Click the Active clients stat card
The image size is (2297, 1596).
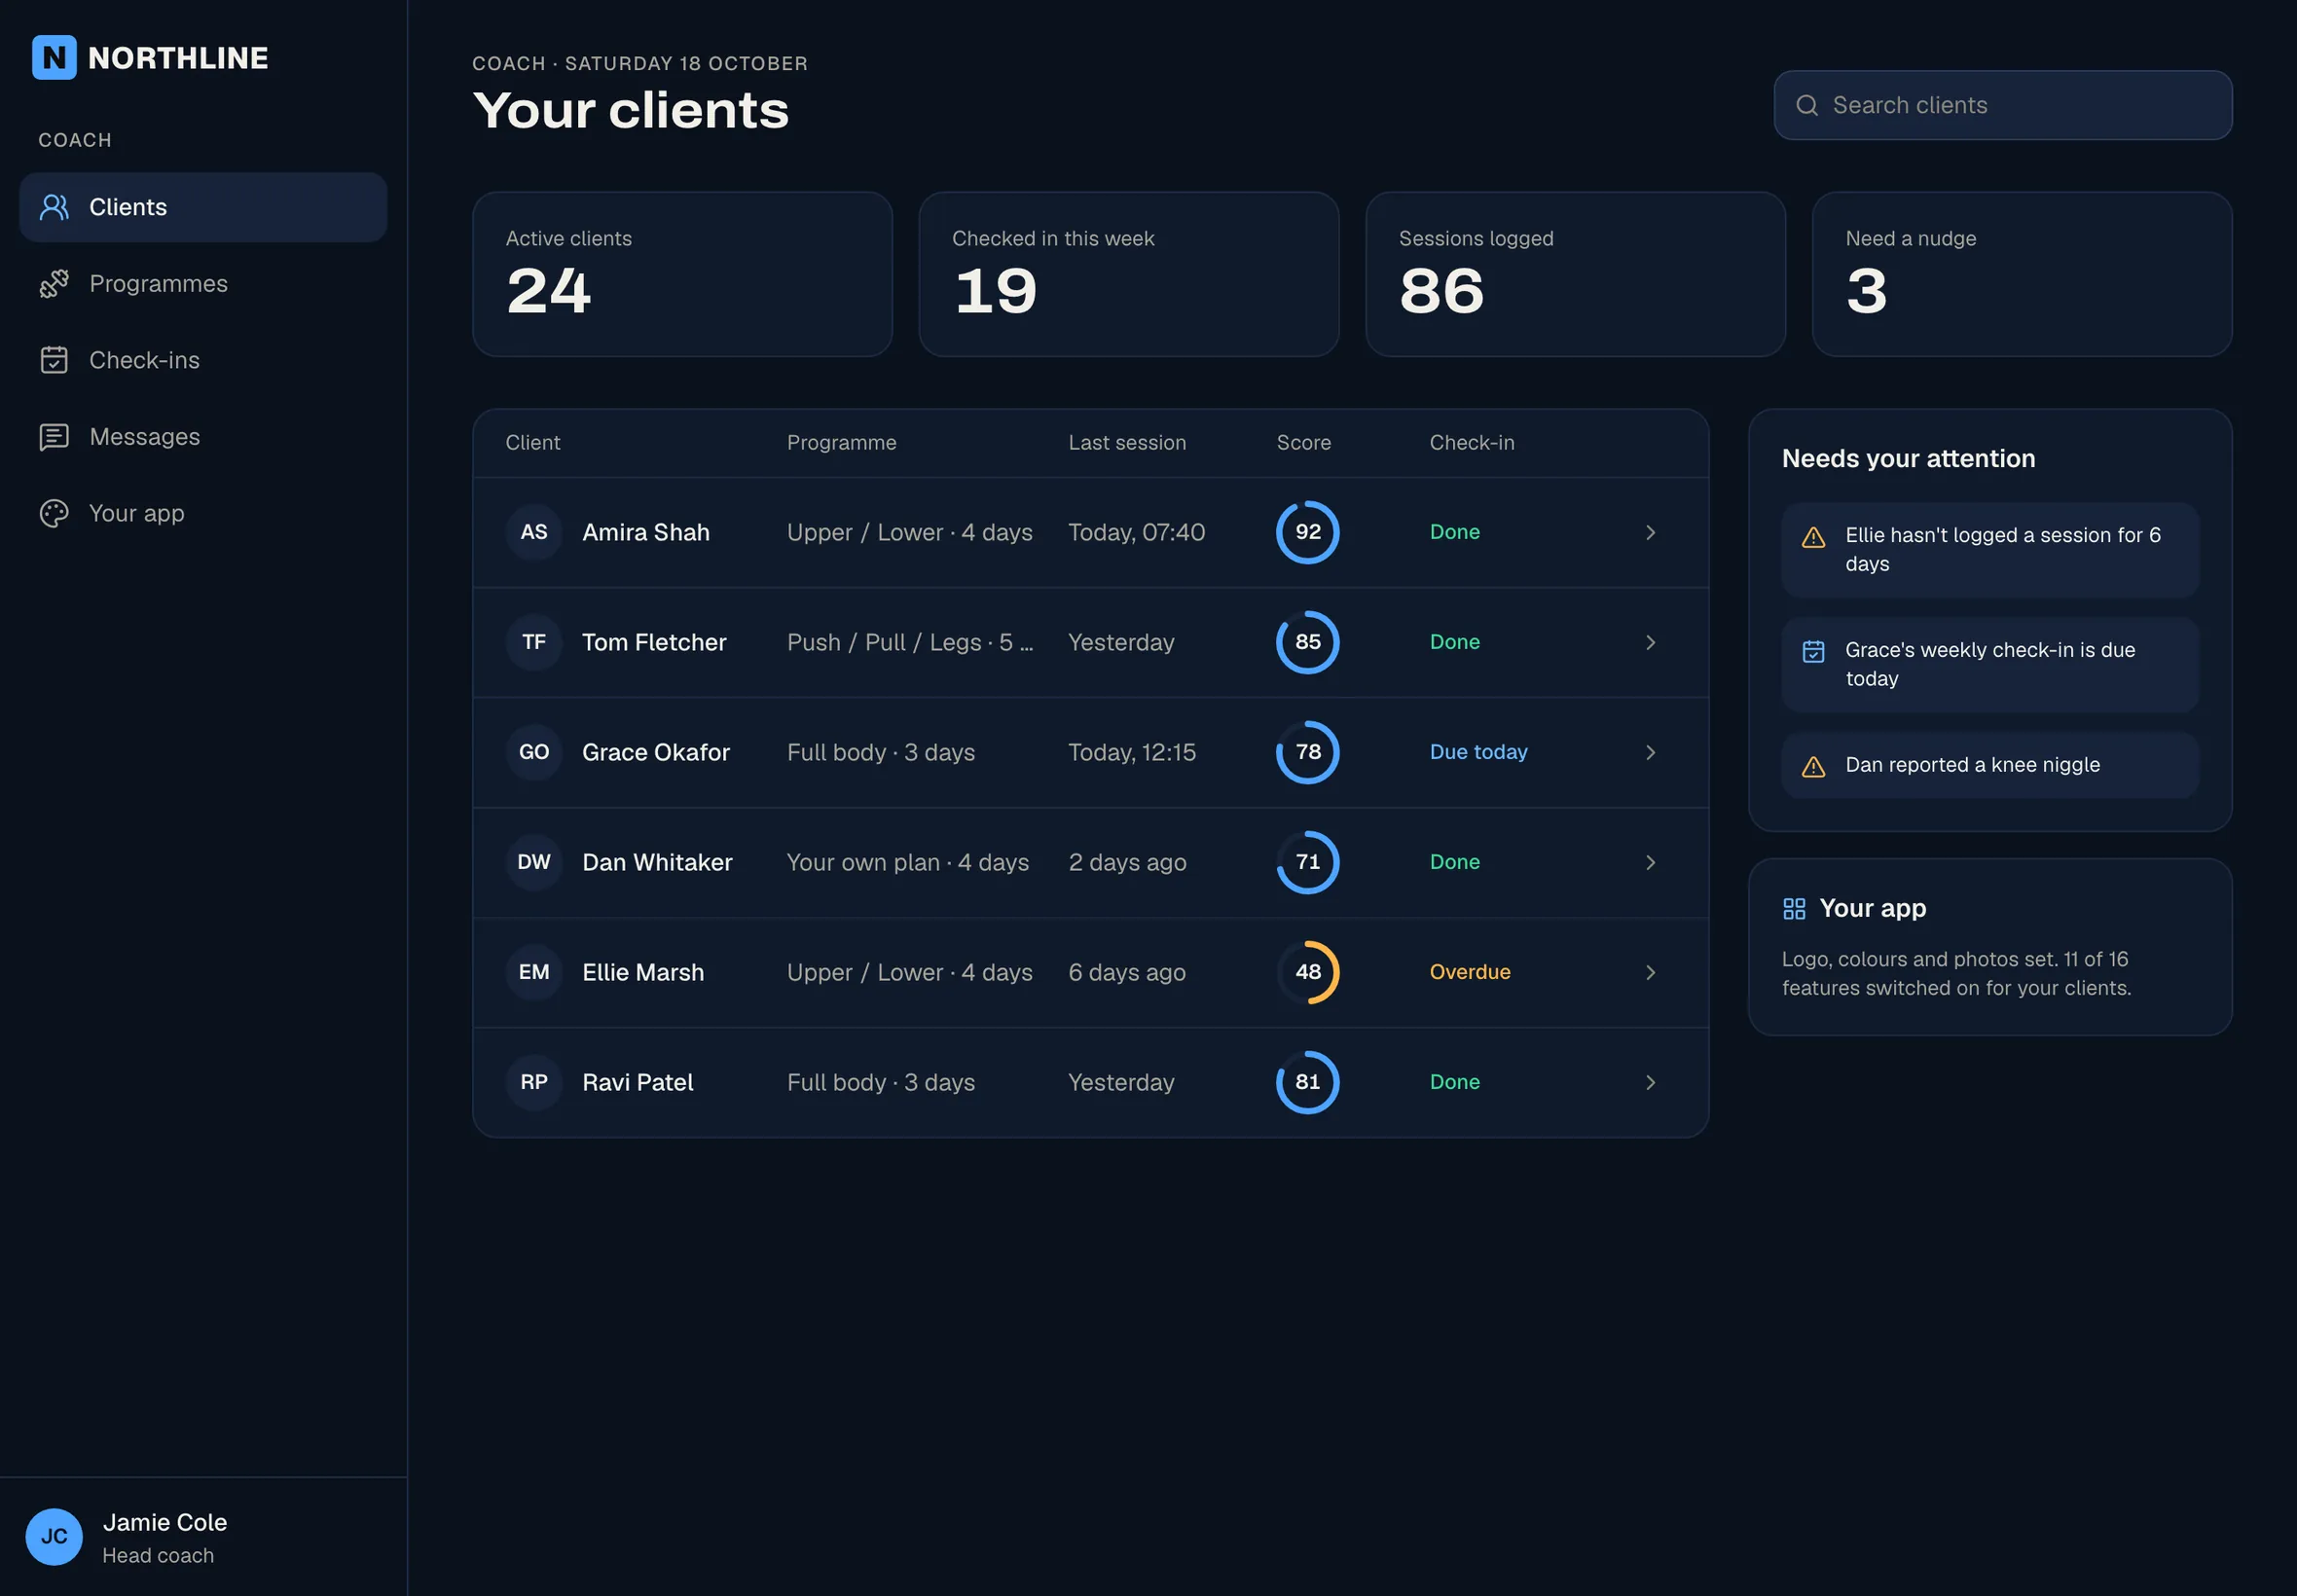click(683, 275)
